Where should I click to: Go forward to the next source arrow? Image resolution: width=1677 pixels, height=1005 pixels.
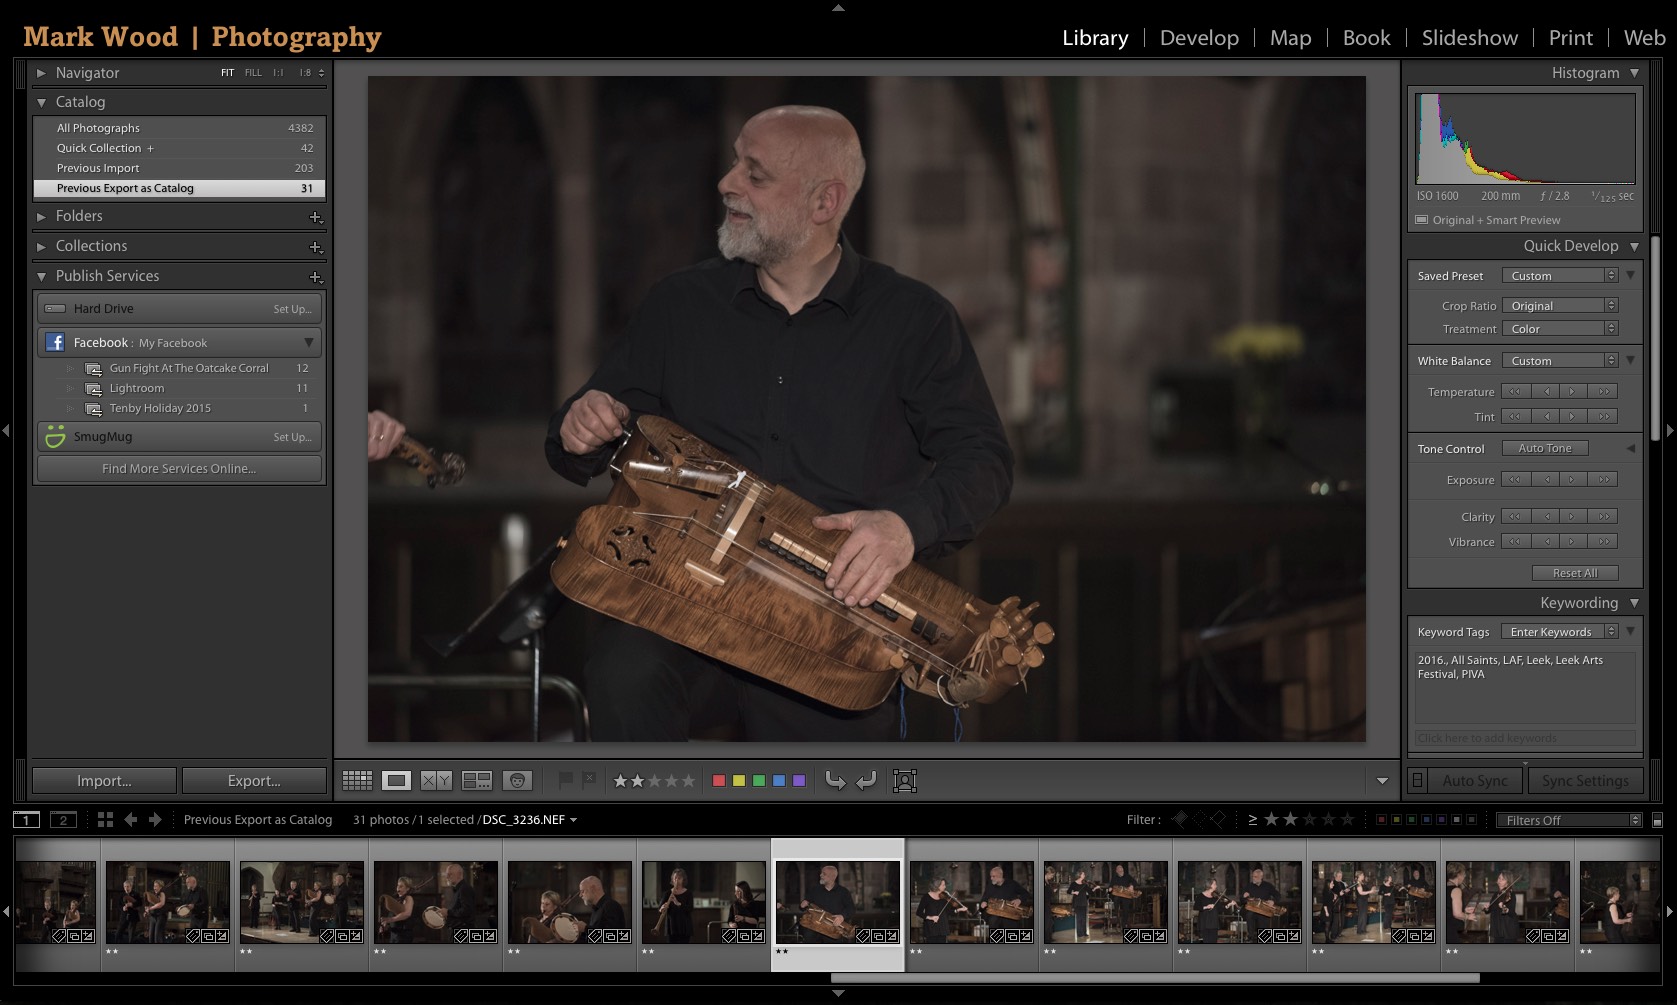pos(155,820)
